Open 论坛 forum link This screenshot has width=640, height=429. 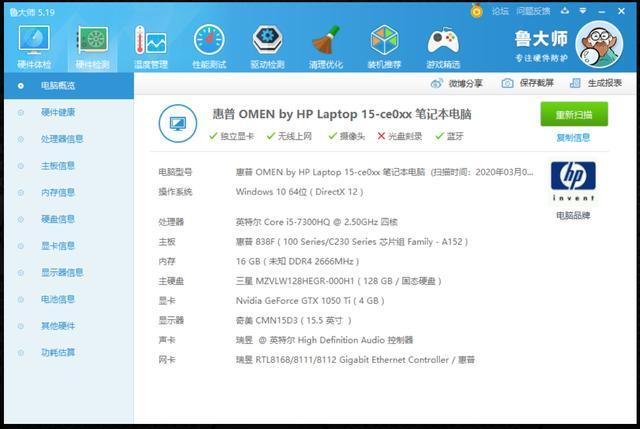click(500, 11)
